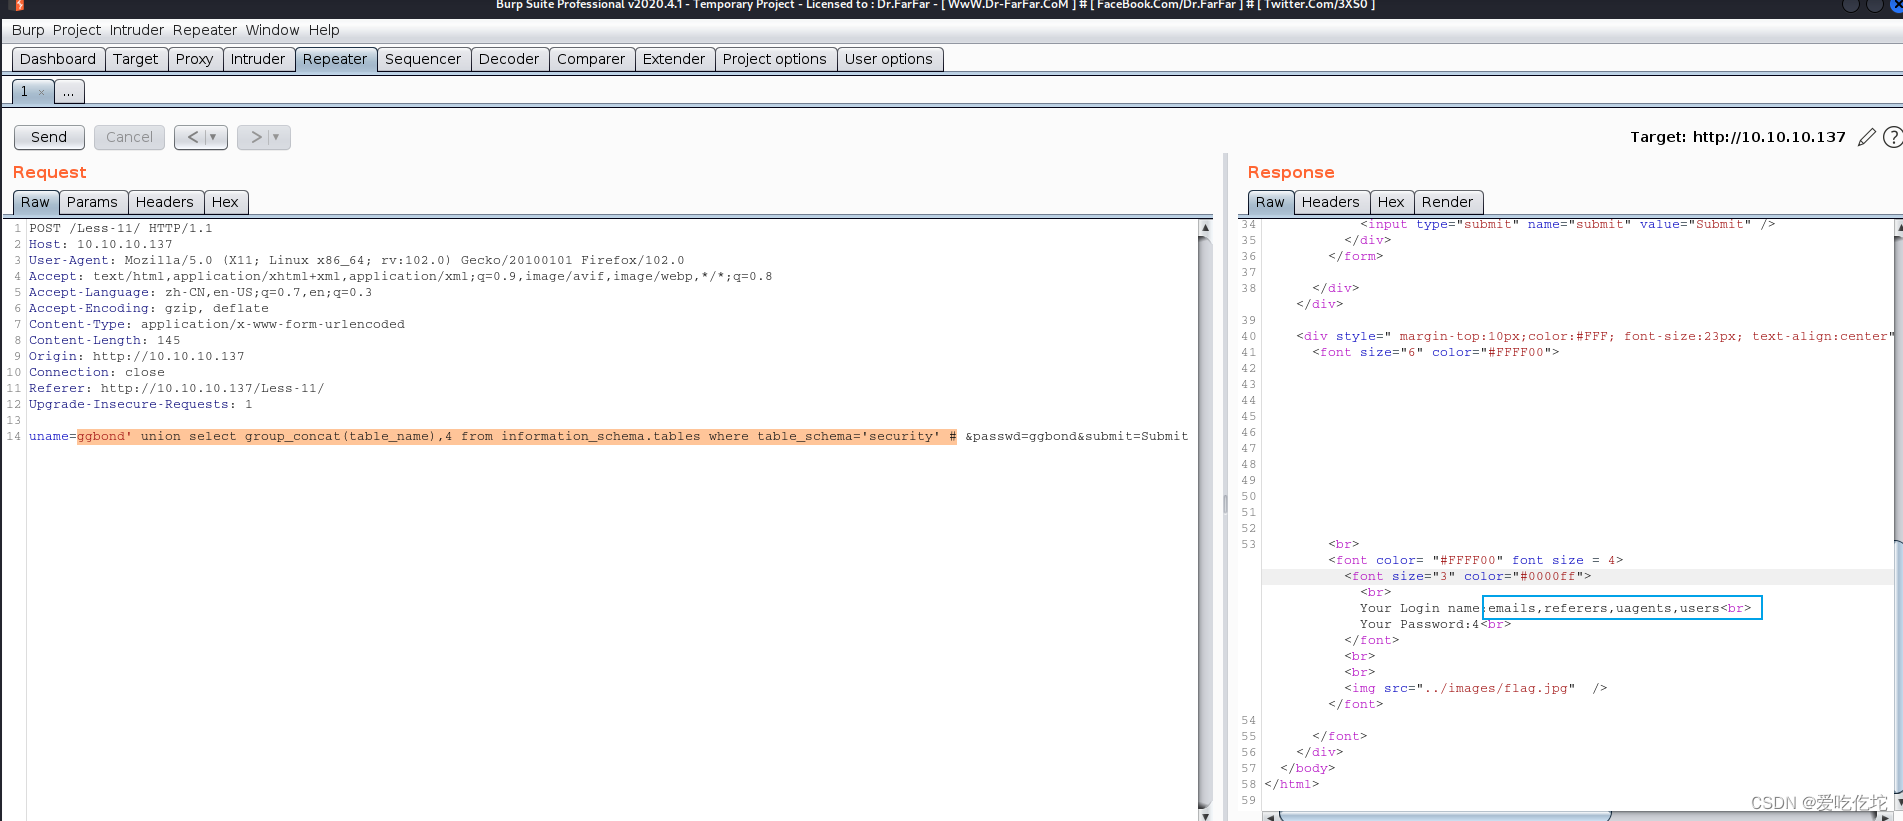Viewport: 1903px width, 821px height.
Task: Open the Project menu
Action: [77, 30]
